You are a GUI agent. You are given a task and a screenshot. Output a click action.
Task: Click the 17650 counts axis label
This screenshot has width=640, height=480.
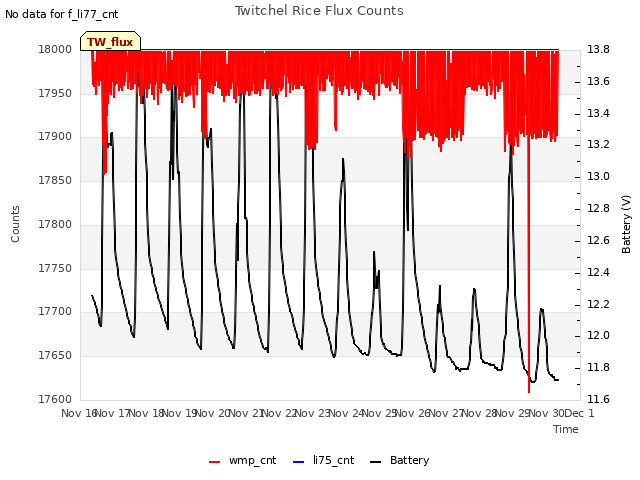point(55,356)
